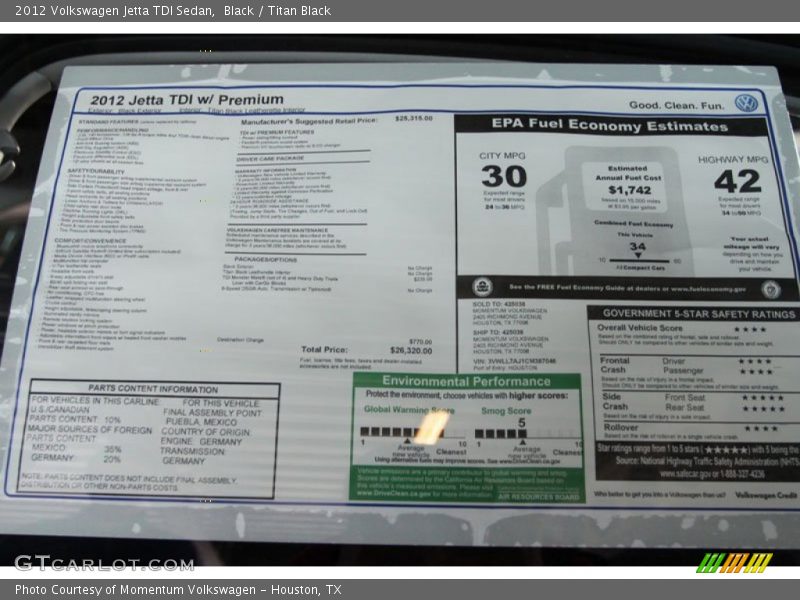The image size is (800, 600).
Task: Click the destination charge $770.00
Action: click(420, 342)
